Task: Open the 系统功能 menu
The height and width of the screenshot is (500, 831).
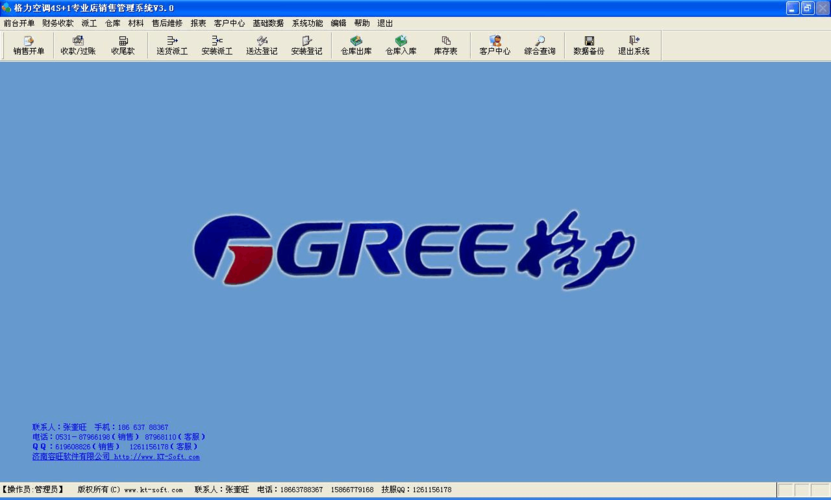Action: [307, 23]
